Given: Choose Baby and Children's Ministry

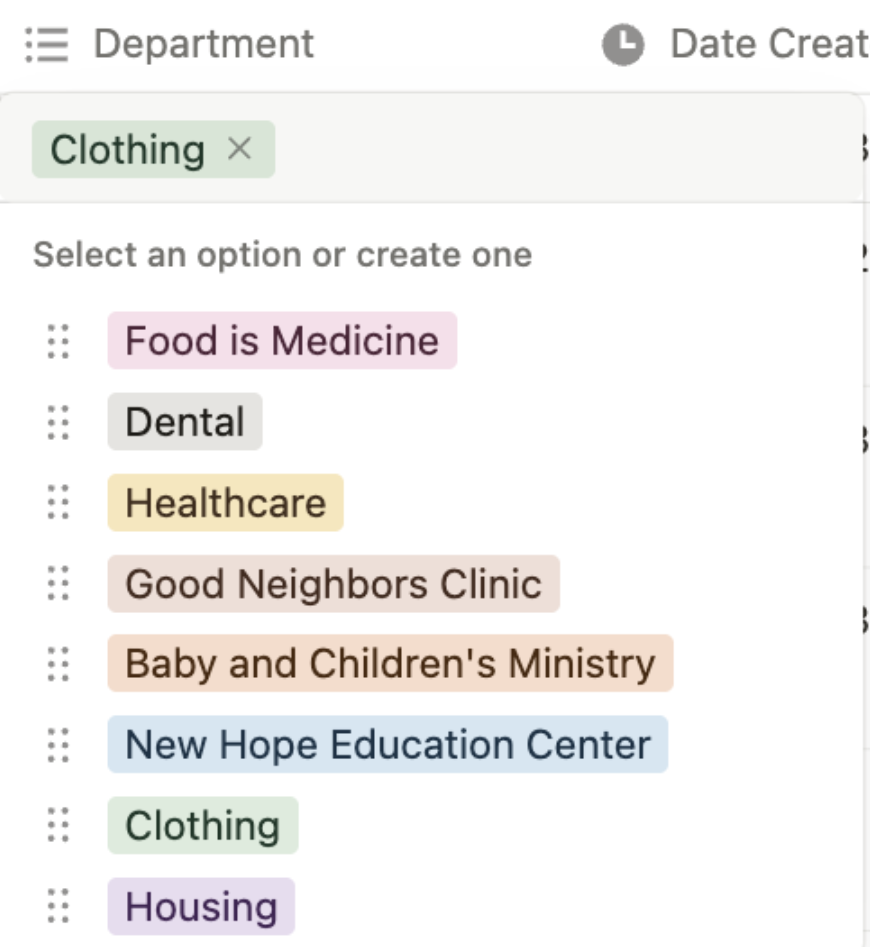Looking at the screenshot, I should (x=390, y=664).
